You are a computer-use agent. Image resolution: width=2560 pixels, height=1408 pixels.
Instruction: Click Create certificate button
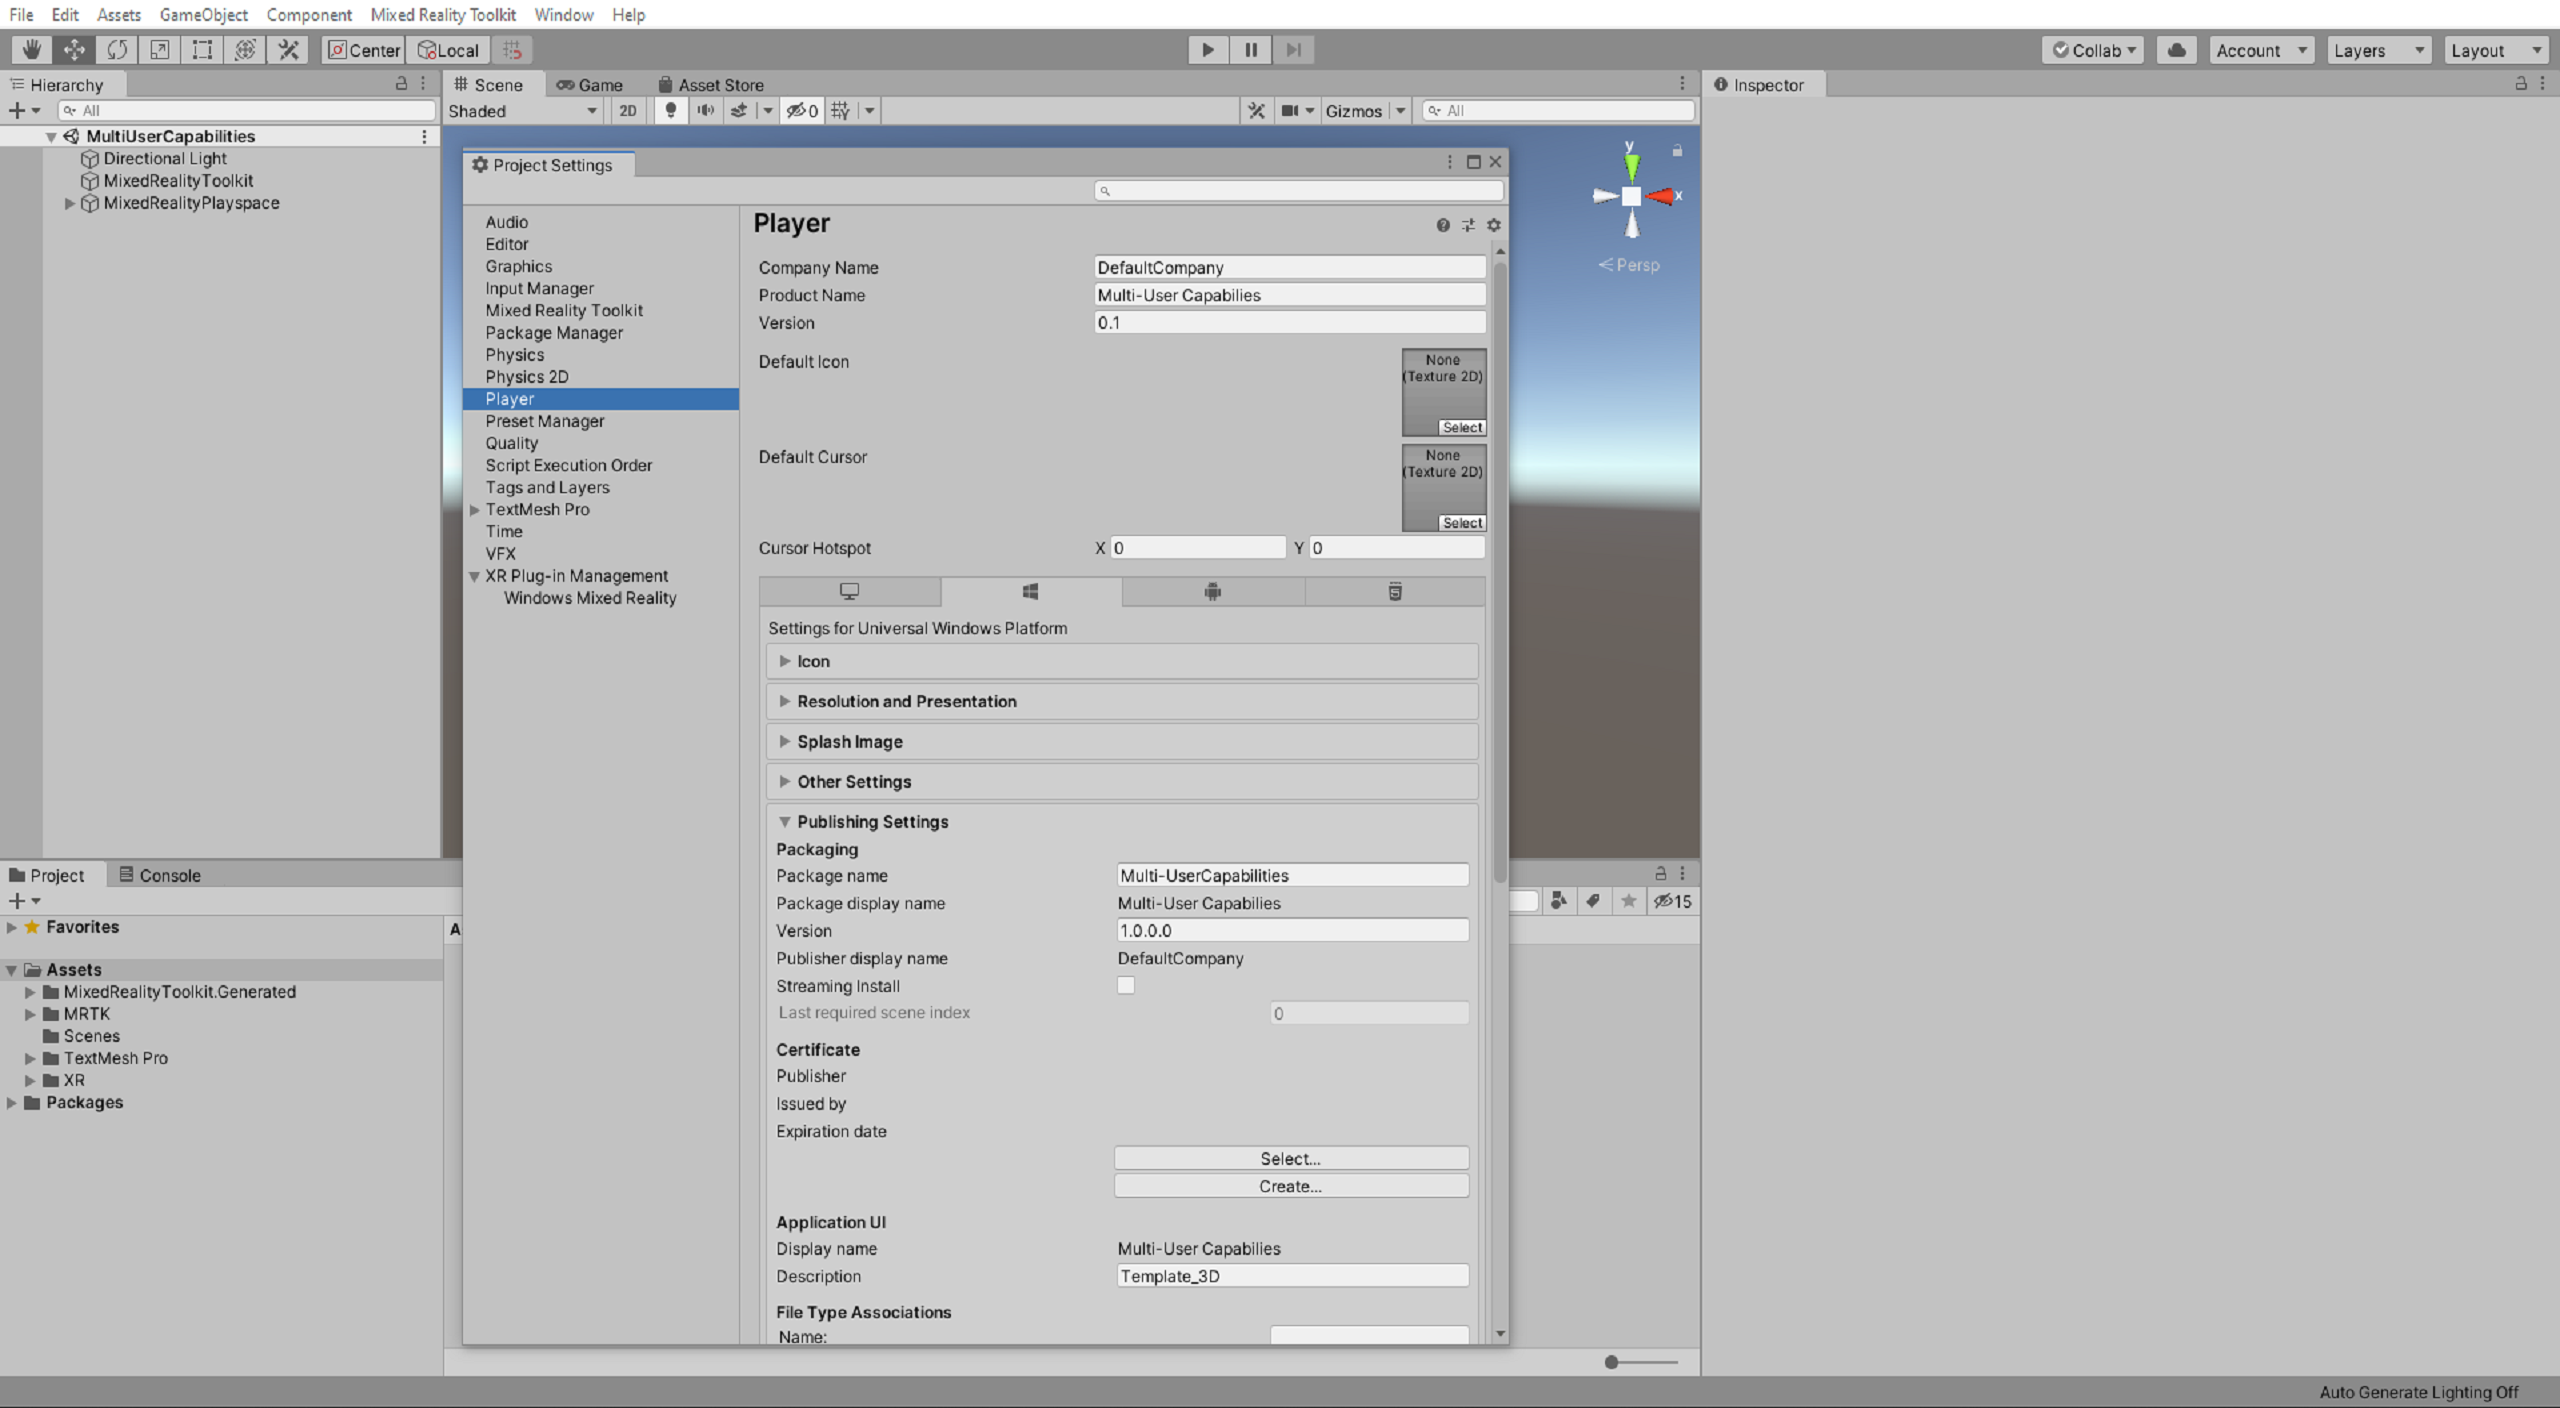tap(1288, 1184)
